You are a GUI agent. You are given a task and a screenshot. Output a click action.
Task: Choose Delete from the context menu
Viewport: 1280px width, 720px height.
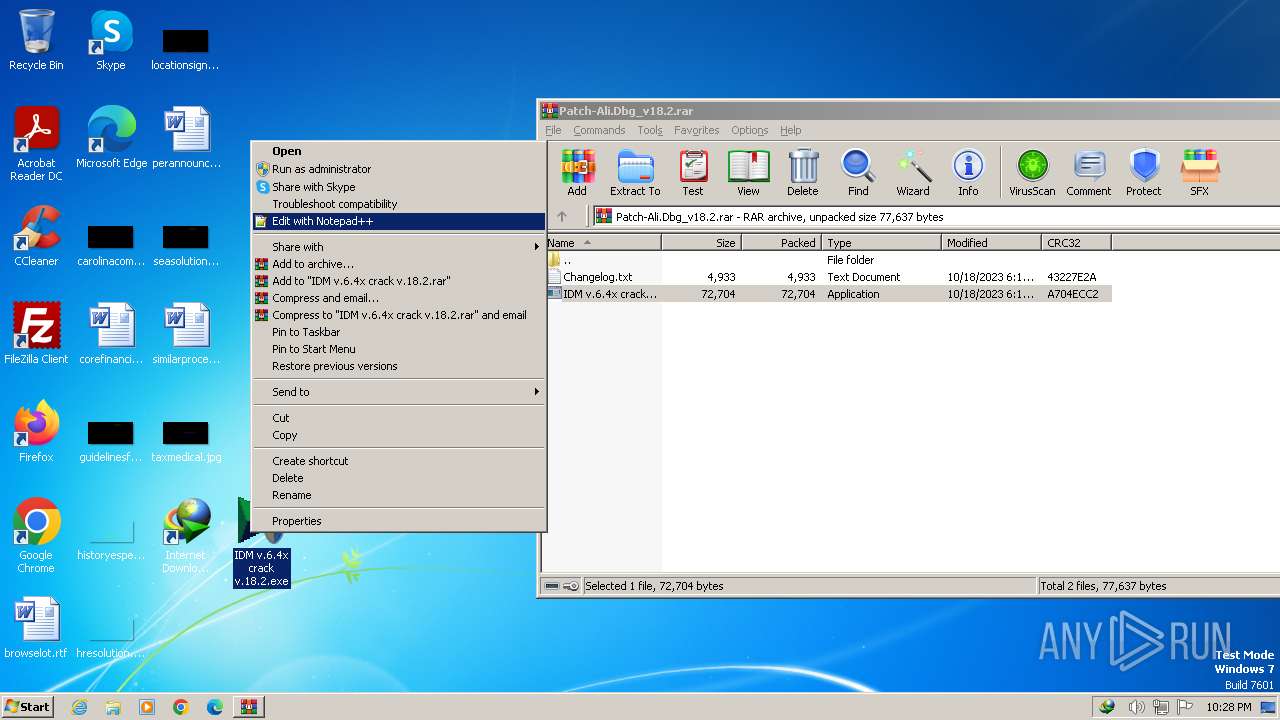click(398, 478)
